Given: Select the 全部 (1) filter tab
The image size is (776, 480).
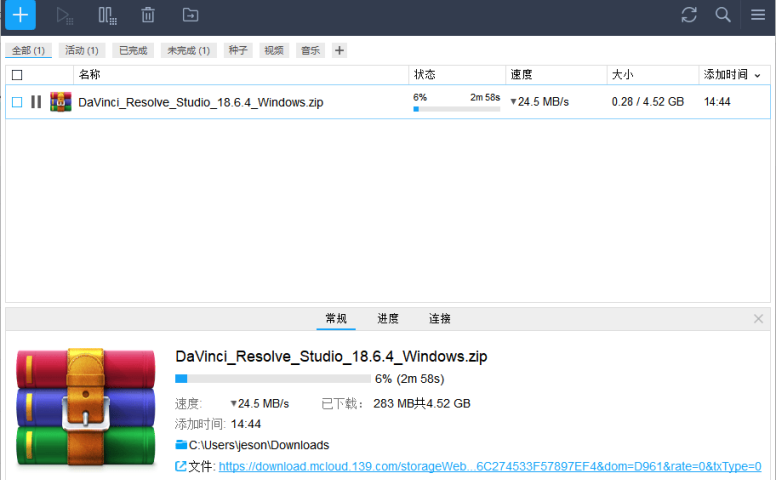Looking at the screenshot, I should point(28,50).
